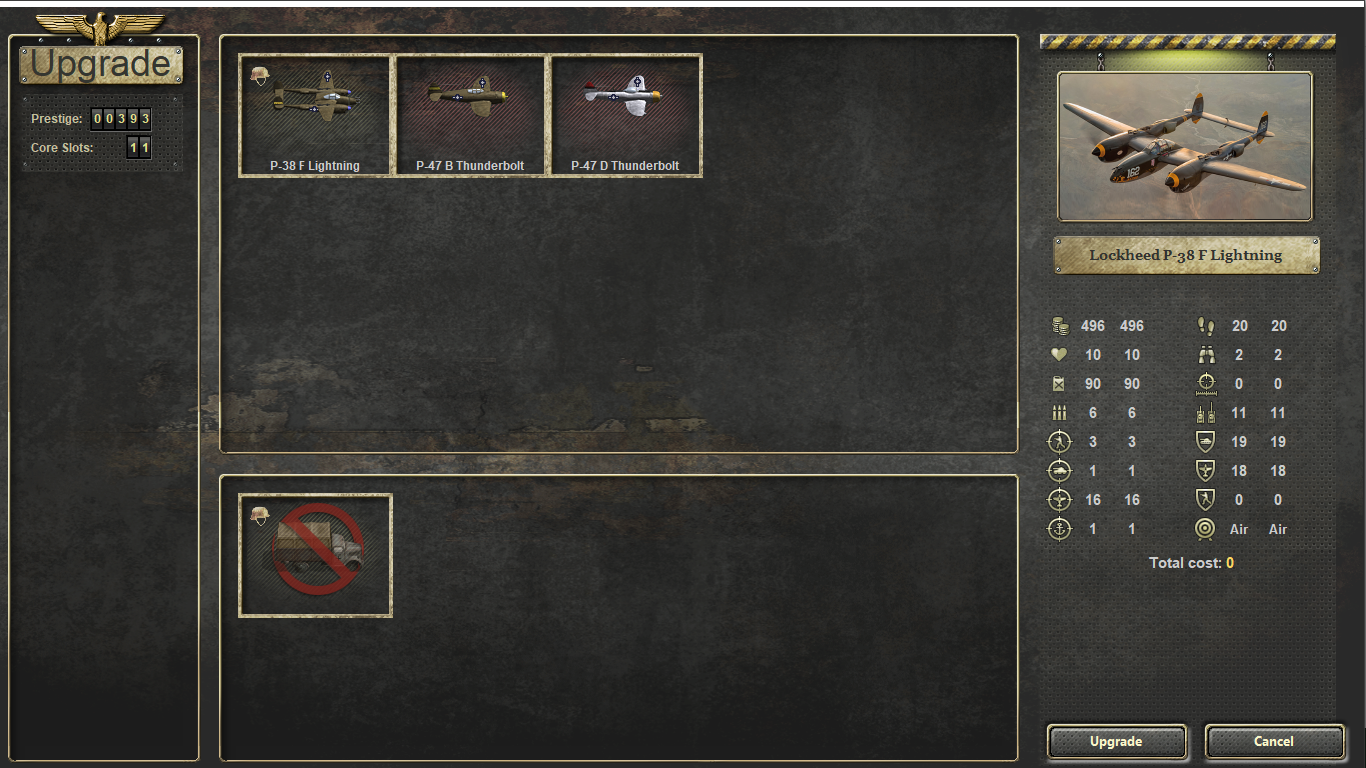1366x768 pixels.
Task: Click the naval attack anchor icon
Action: [x=1060, y=529]
